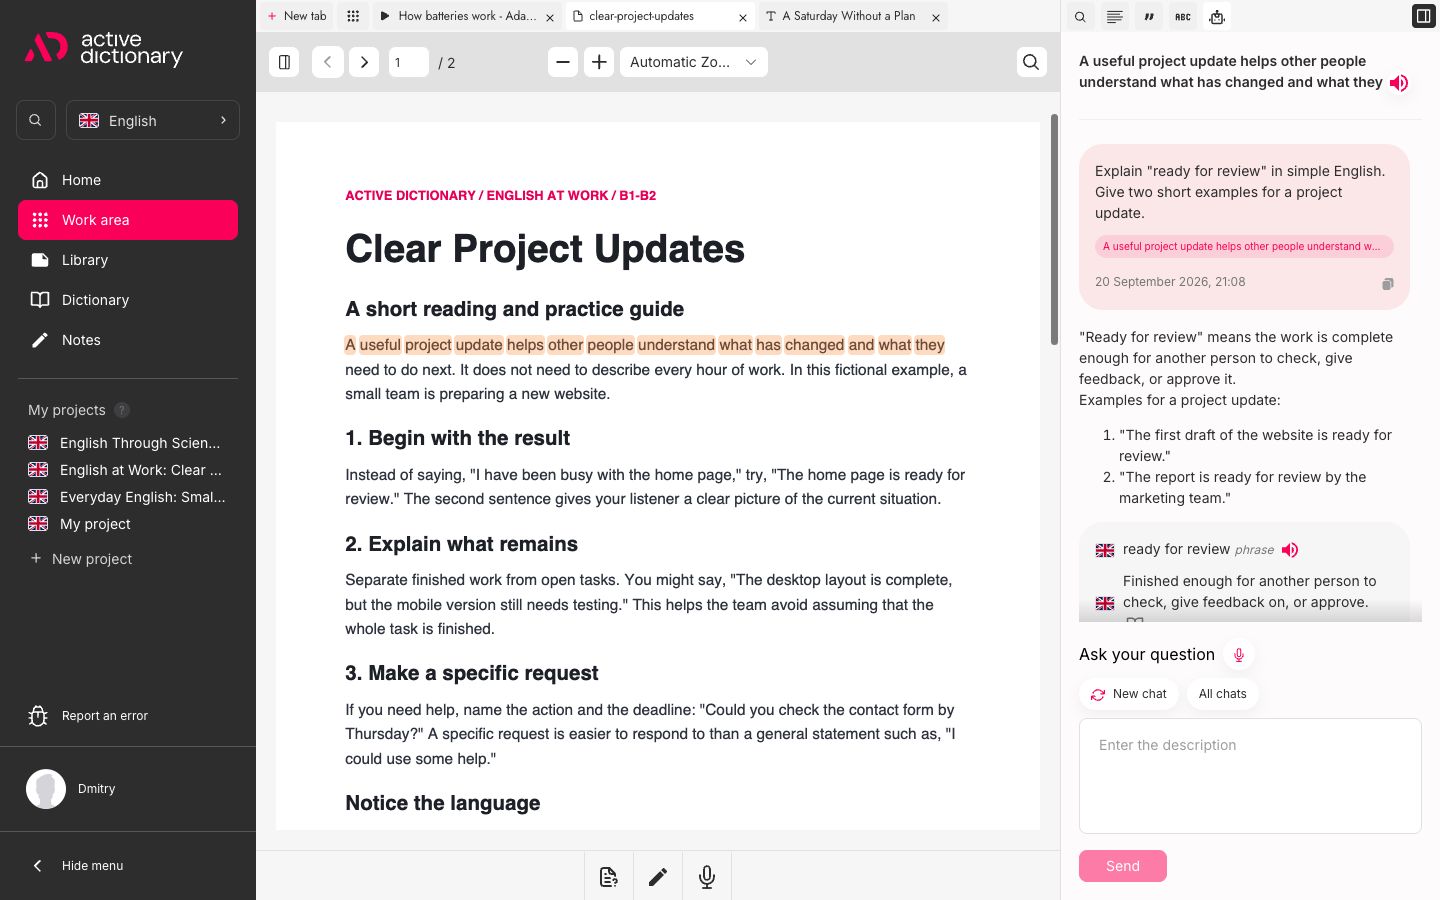Open the text lines tool in right panel
The height and width of the screenshot is (900, 1440).
point(1114,16)
